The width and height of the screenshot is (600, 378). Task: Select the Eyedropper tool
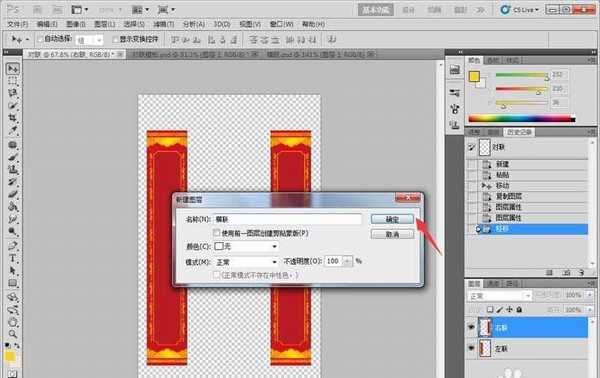pyautogui.click(x=13, y=130)
